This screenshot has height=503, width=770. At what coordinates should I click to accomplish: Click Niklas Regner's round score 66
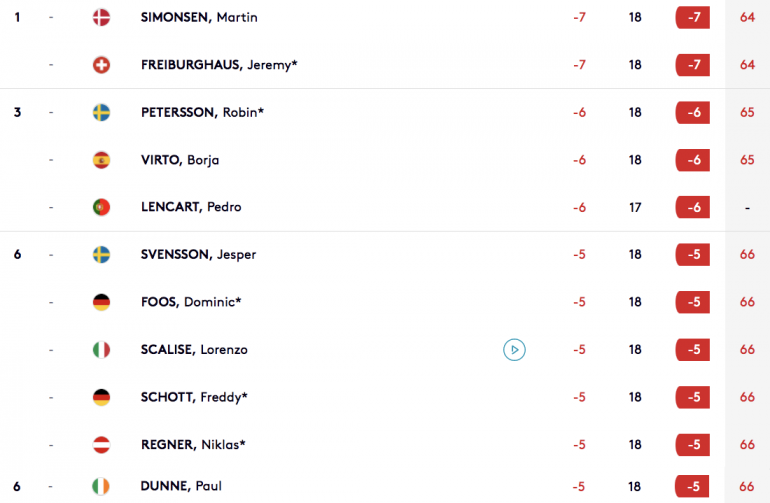click(x=747, y=445)
